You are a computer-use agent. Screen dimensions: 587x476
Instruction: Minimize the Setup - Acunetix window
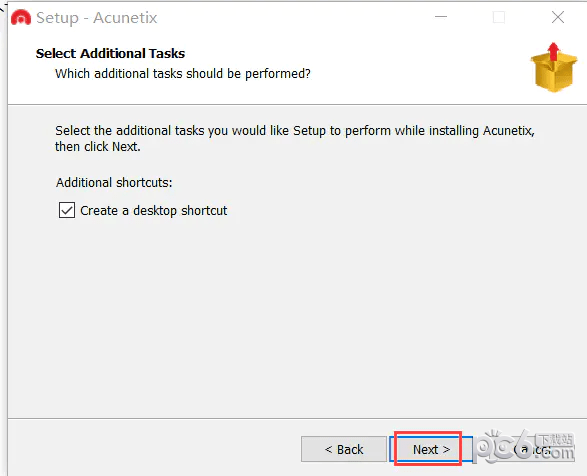[441, 17]
